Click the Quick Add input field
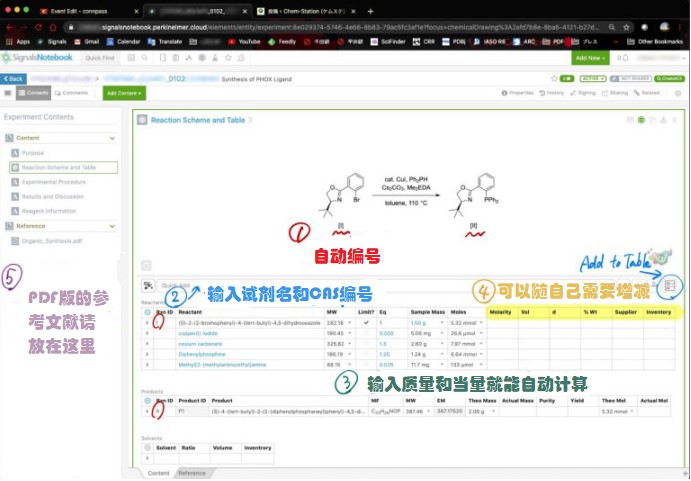This screenshot has height=481, width=691. (x=260, y=286)
